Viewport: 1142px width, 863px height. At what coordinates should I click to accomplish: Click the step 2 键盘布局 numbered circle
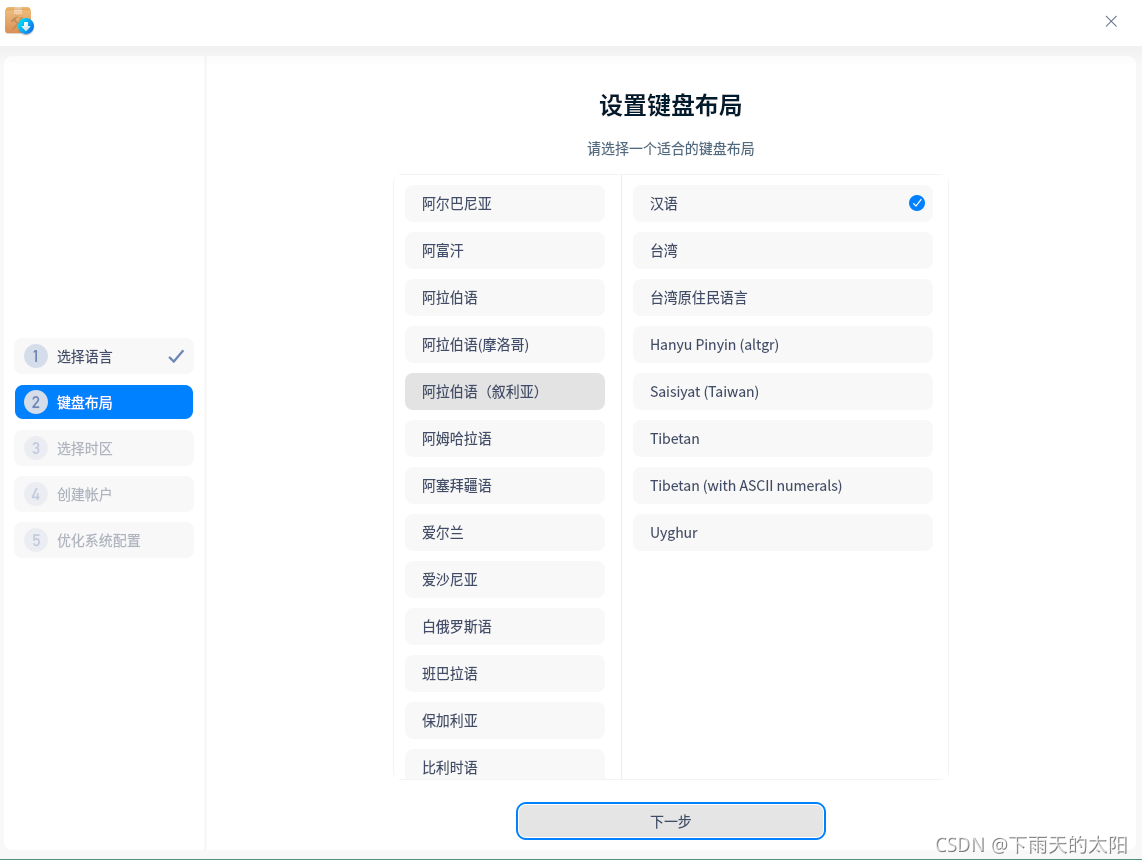pos(35,402)
